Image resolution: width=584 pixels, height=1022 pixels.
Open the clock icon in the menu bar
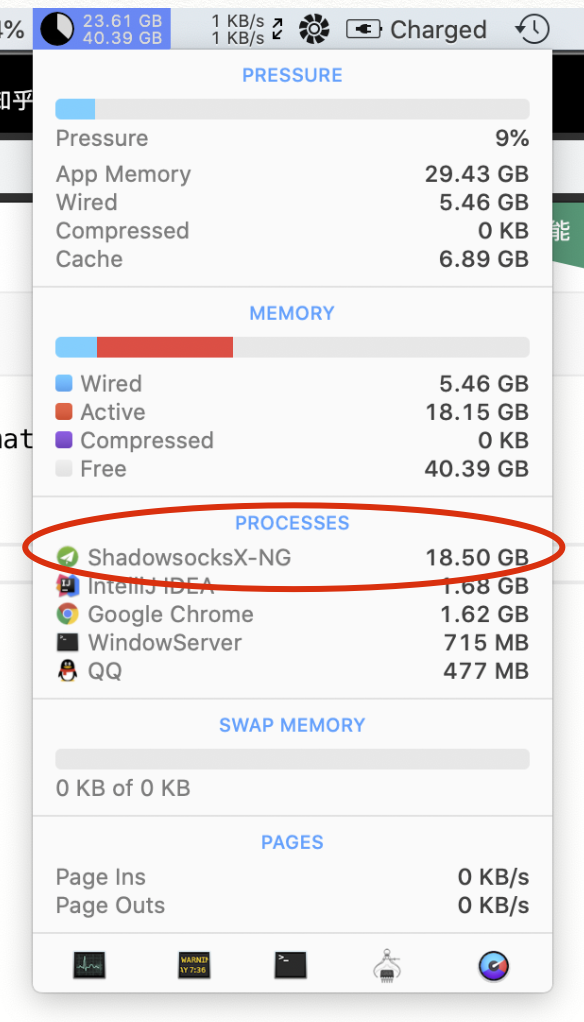click(532, 29)
